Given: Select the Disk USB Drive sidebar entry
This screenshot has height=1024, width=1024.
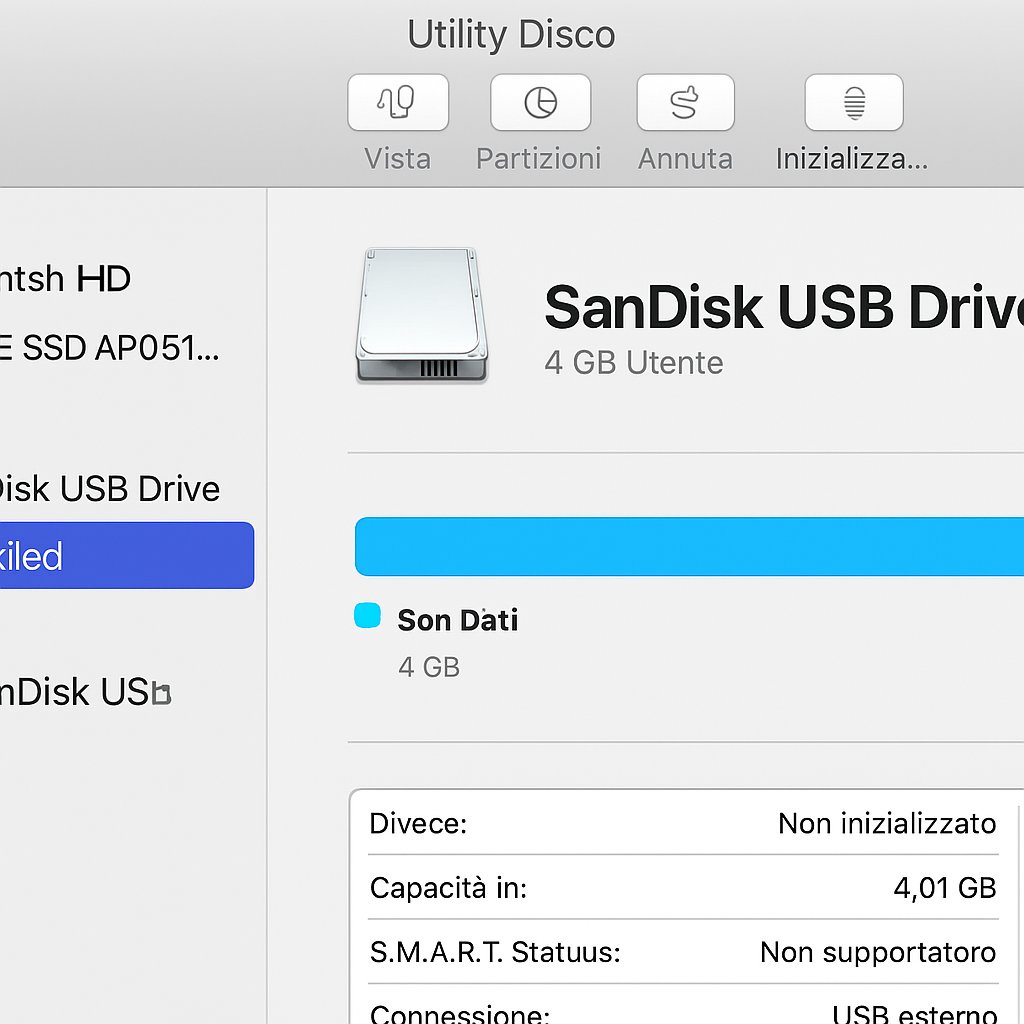Looking at the screenshot, I should pyautogui.click(x=110, y=488).
